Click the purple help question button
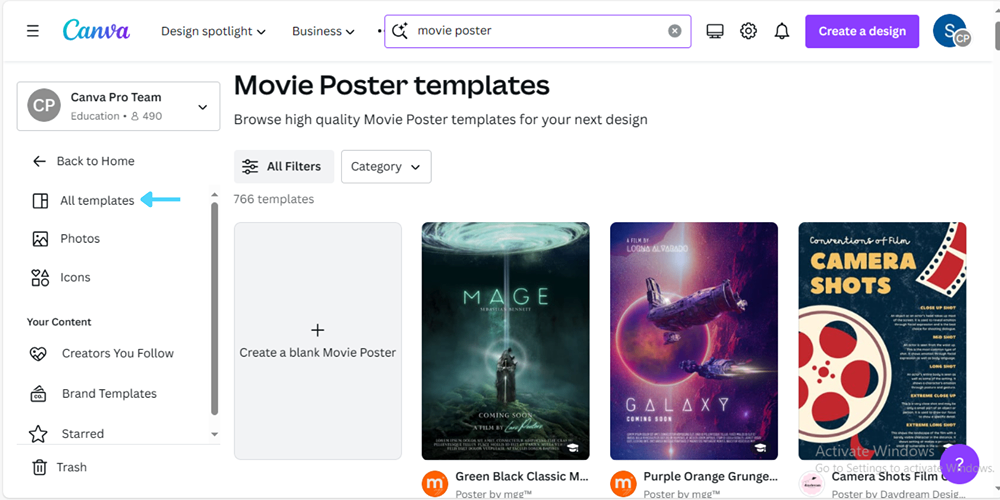This screenshot has height=500, width=1000. tap(959, 463)
